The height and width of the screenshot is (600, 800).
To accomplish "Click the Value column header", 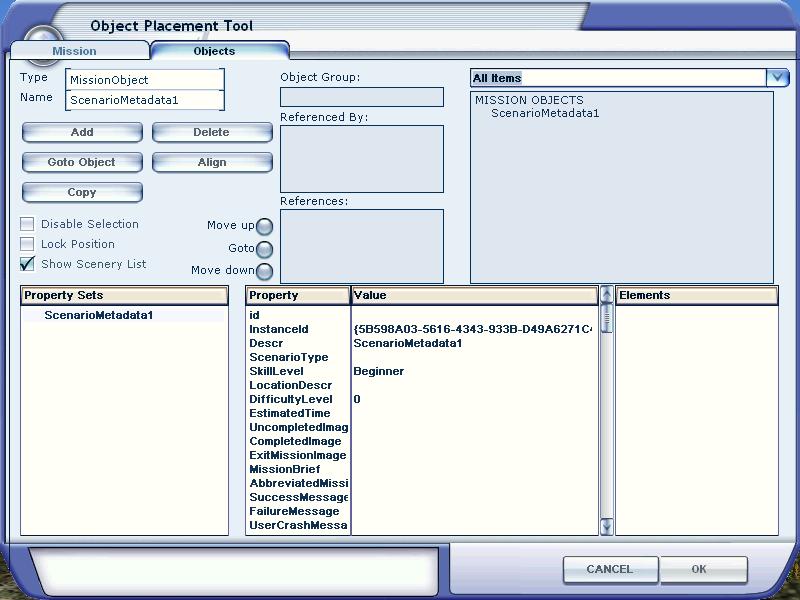I will tap(474, 295).
